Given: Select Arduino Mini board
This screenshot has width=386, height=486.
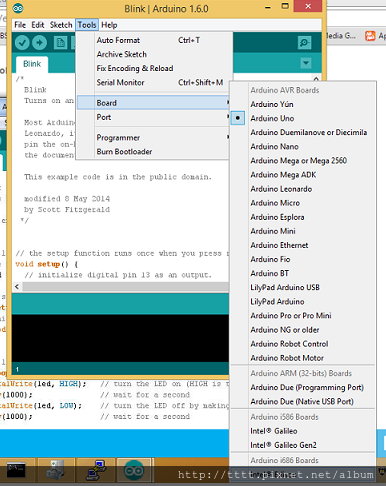Looking at the screenshot, I should 303,231.
